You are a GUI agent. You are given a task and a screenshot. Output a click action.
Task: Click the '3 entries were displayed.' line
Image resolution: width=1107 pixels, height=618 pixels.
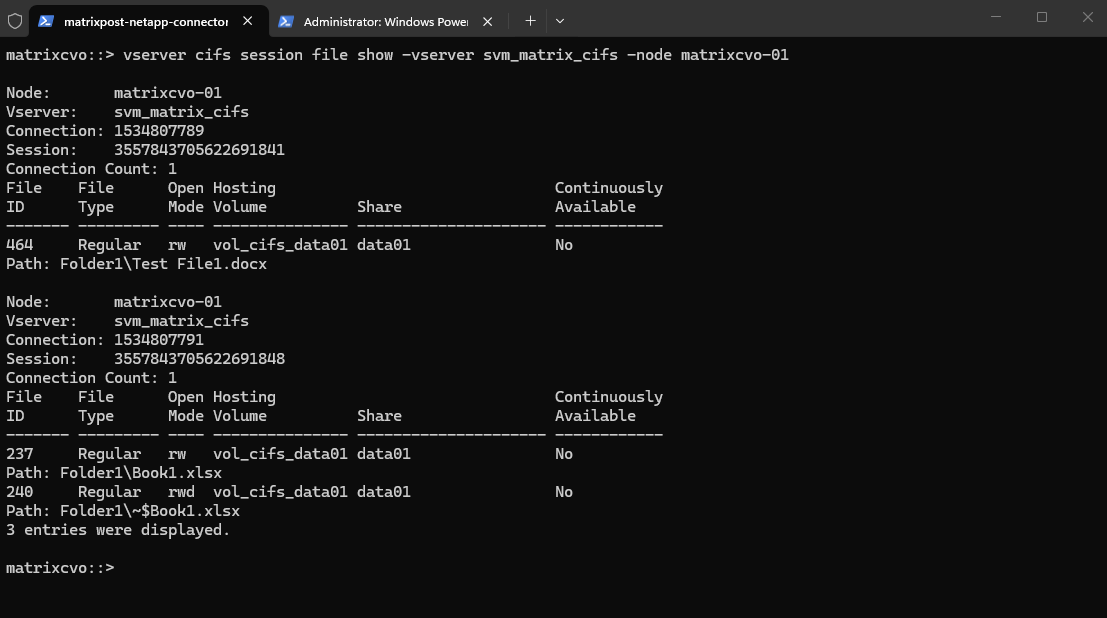pyautogui.click(x=118, y=530)
